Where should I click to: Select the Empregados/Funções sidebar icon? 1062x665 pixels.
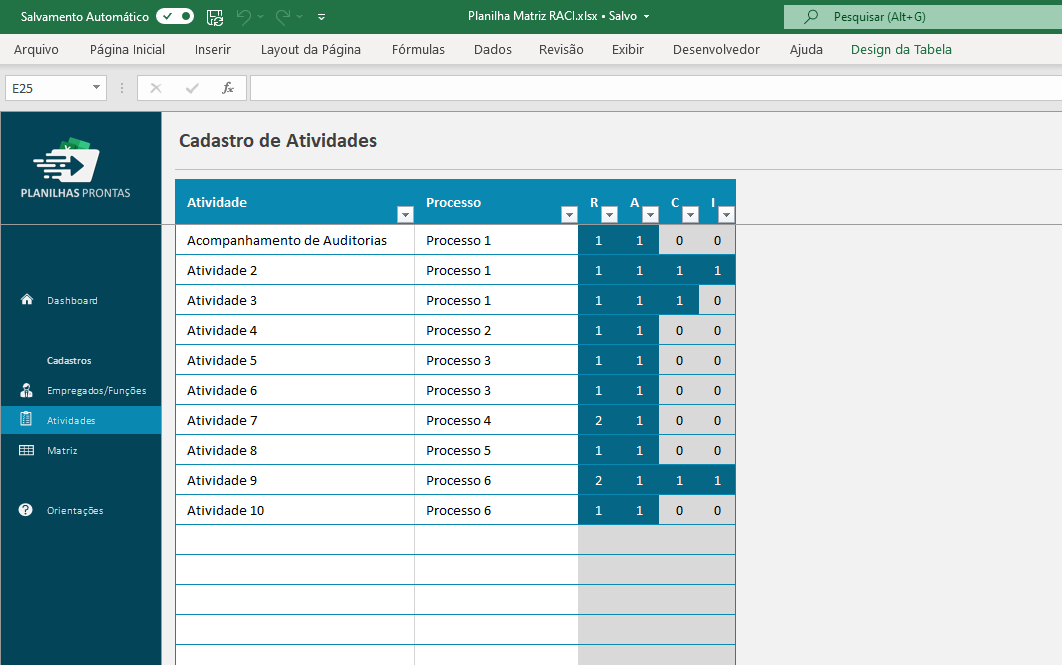click(x=24, y=390)
